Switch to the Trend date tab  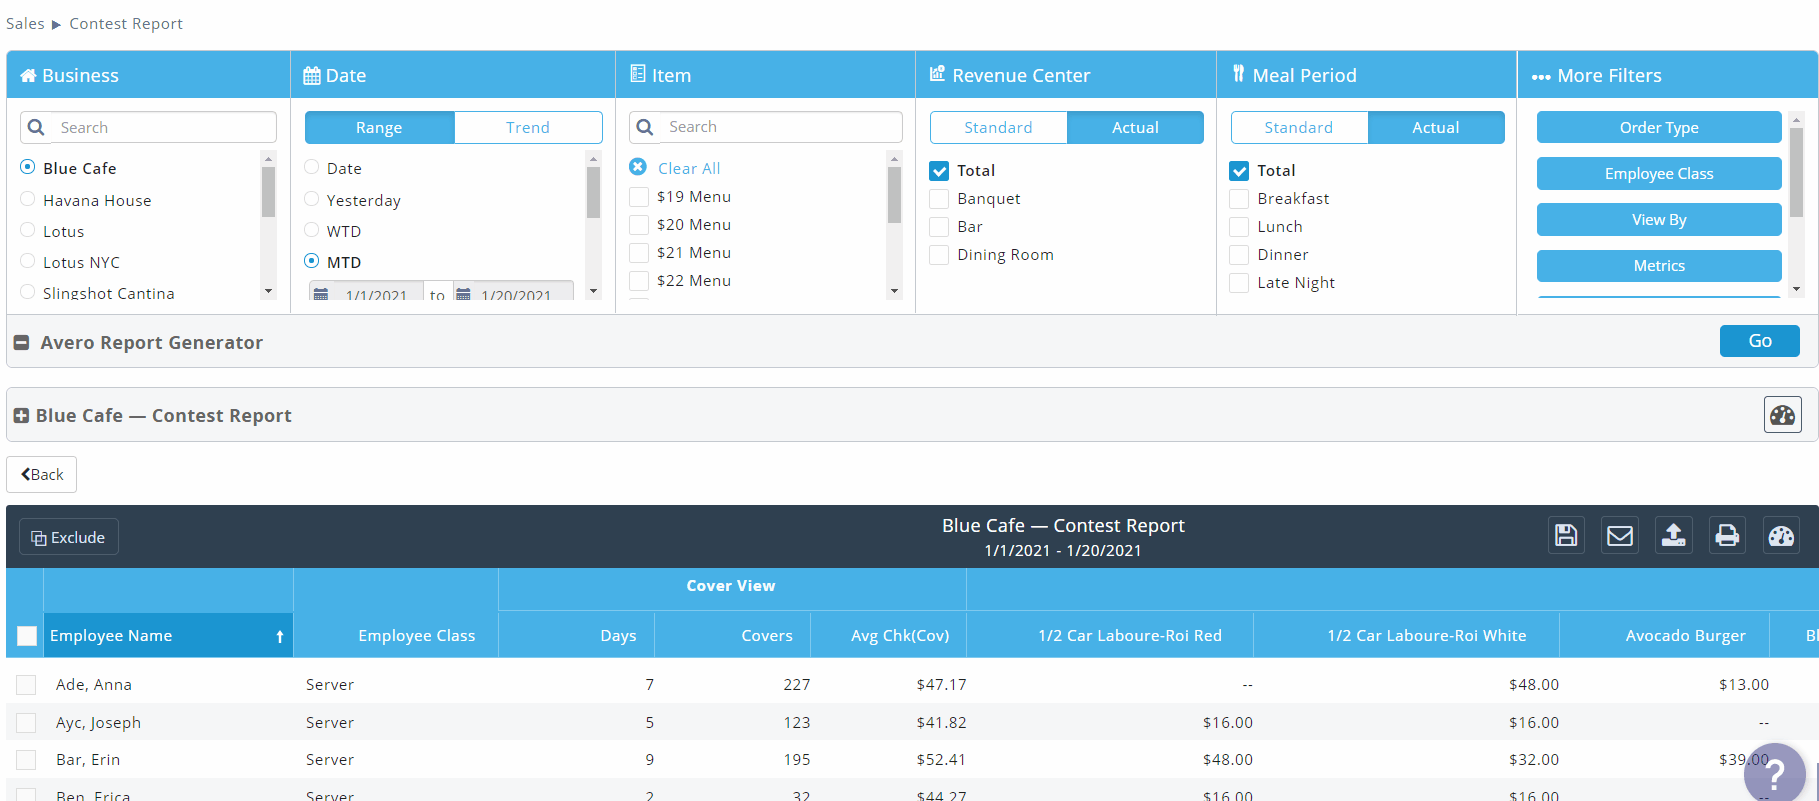527,128
